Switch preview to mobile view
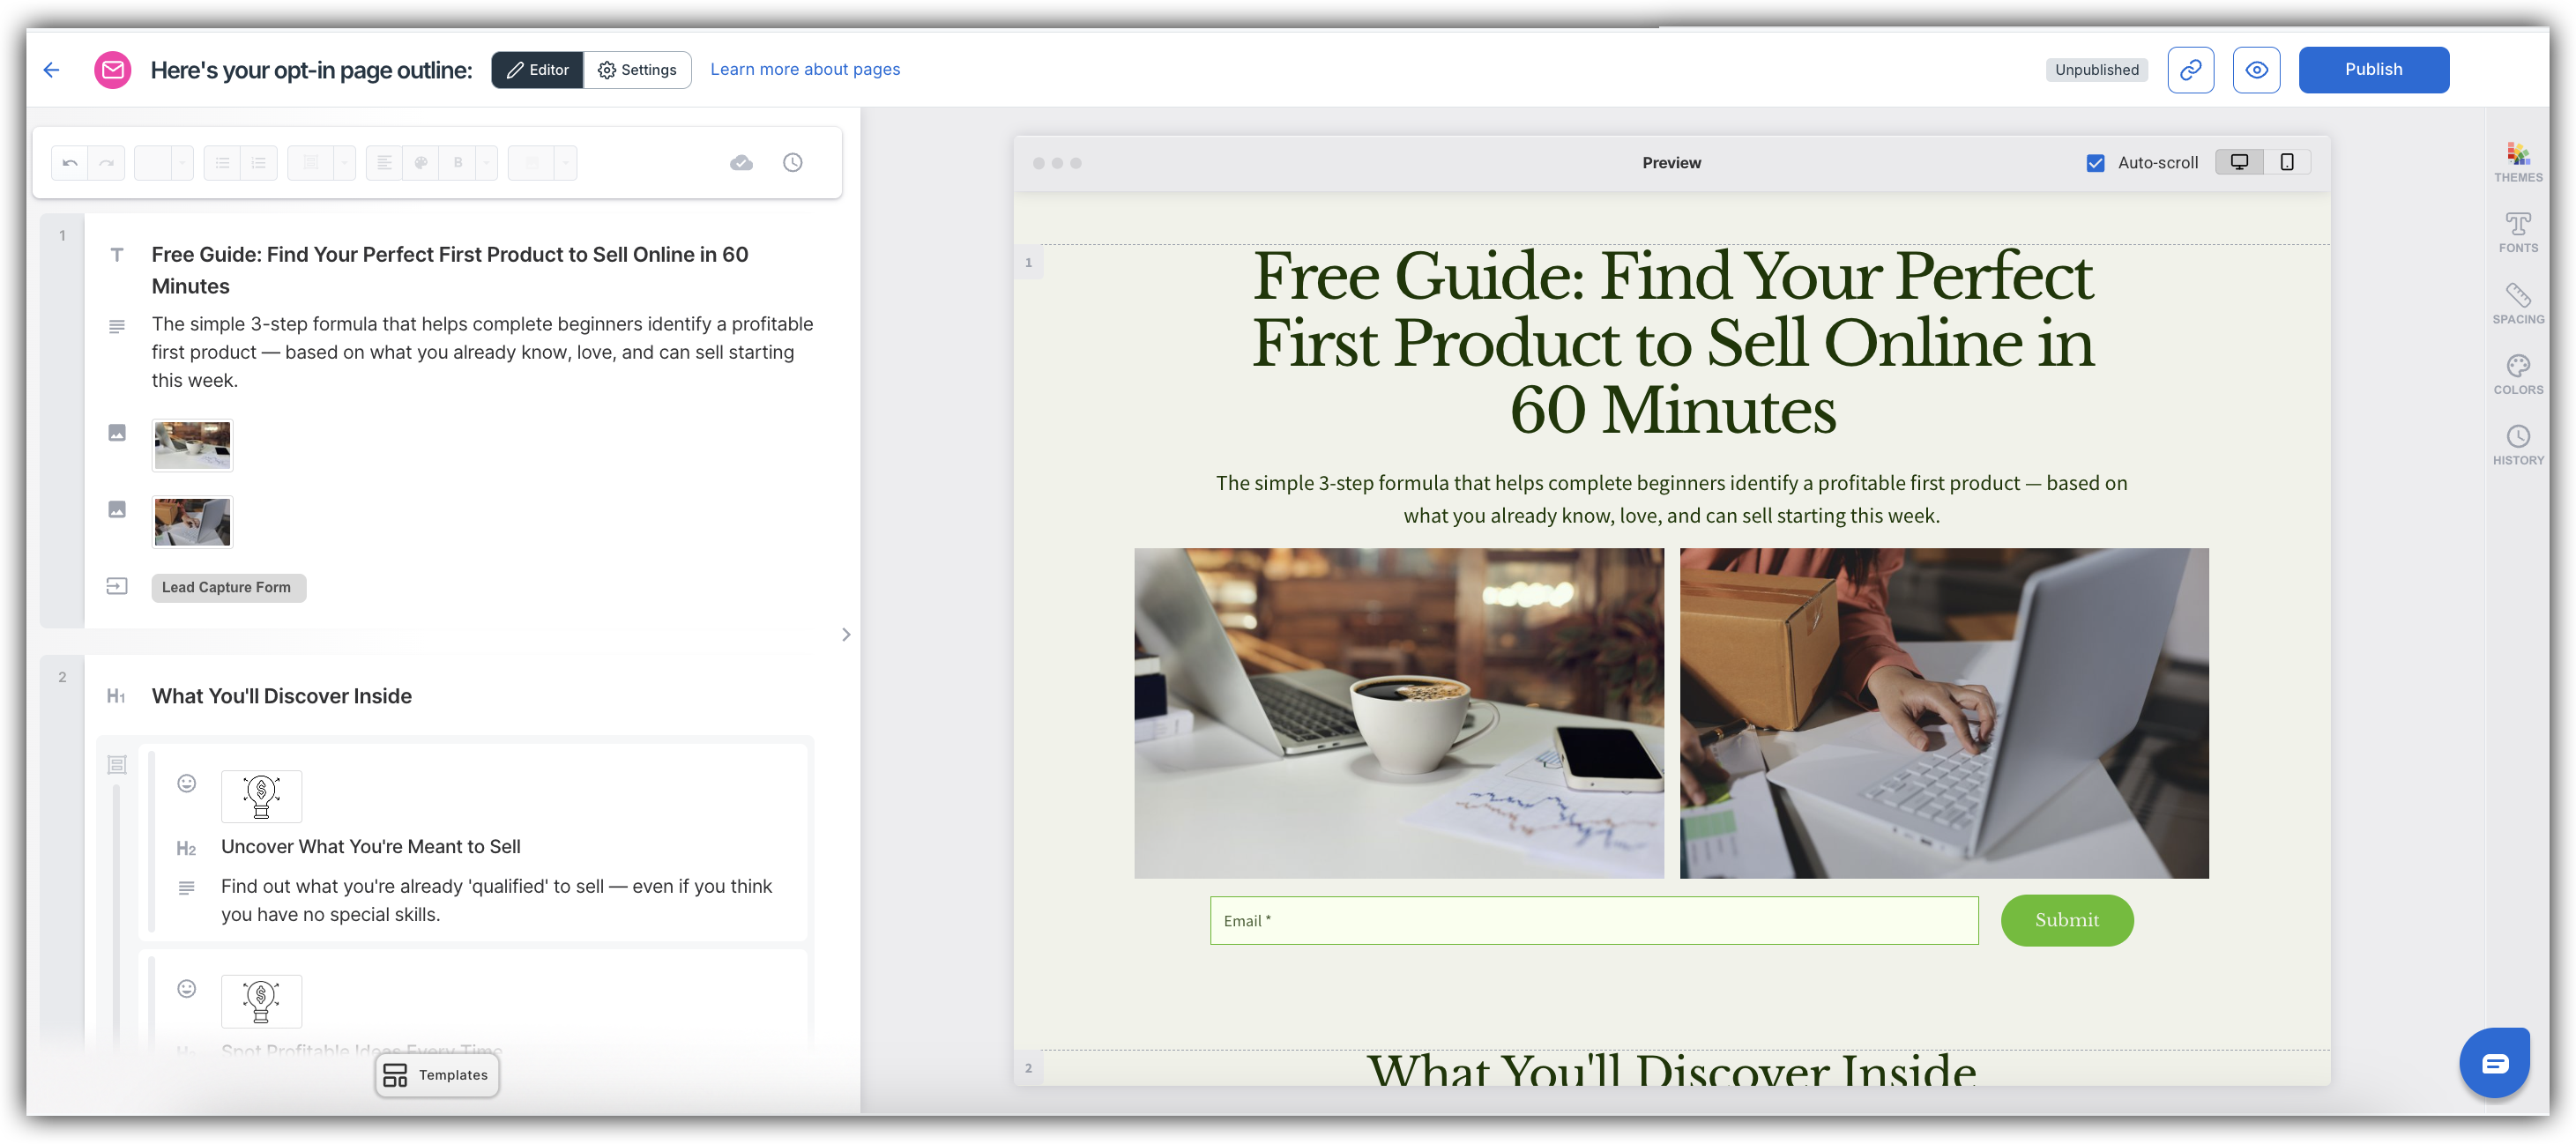Viewport: 2576px width, 1144px height. (2286, 162)
